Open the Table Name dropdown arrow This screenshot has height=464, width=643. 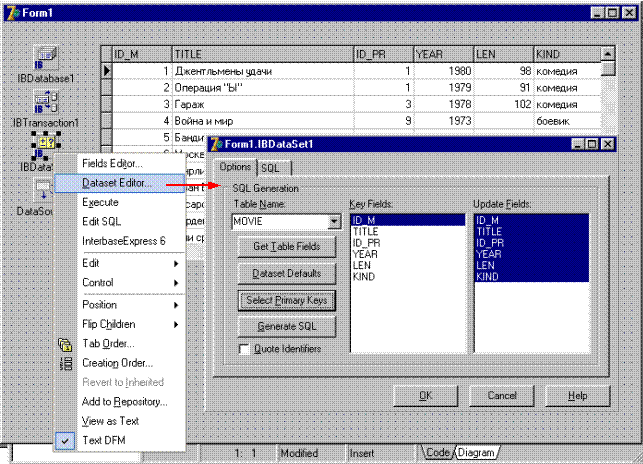[x=334, y=222]
